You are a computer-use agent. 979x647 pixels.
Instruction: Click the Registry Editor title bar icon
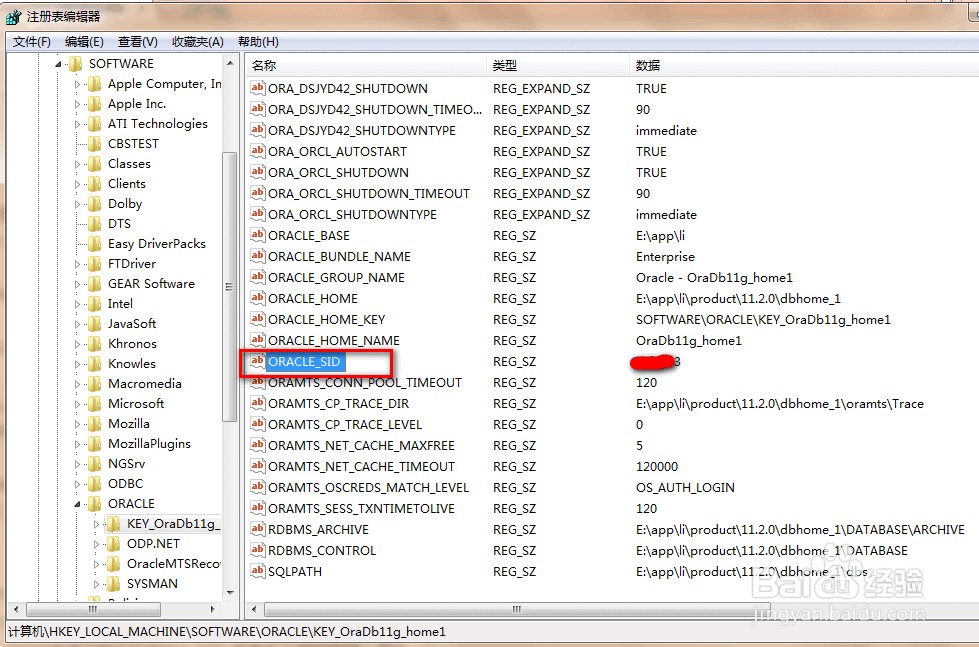13,17
